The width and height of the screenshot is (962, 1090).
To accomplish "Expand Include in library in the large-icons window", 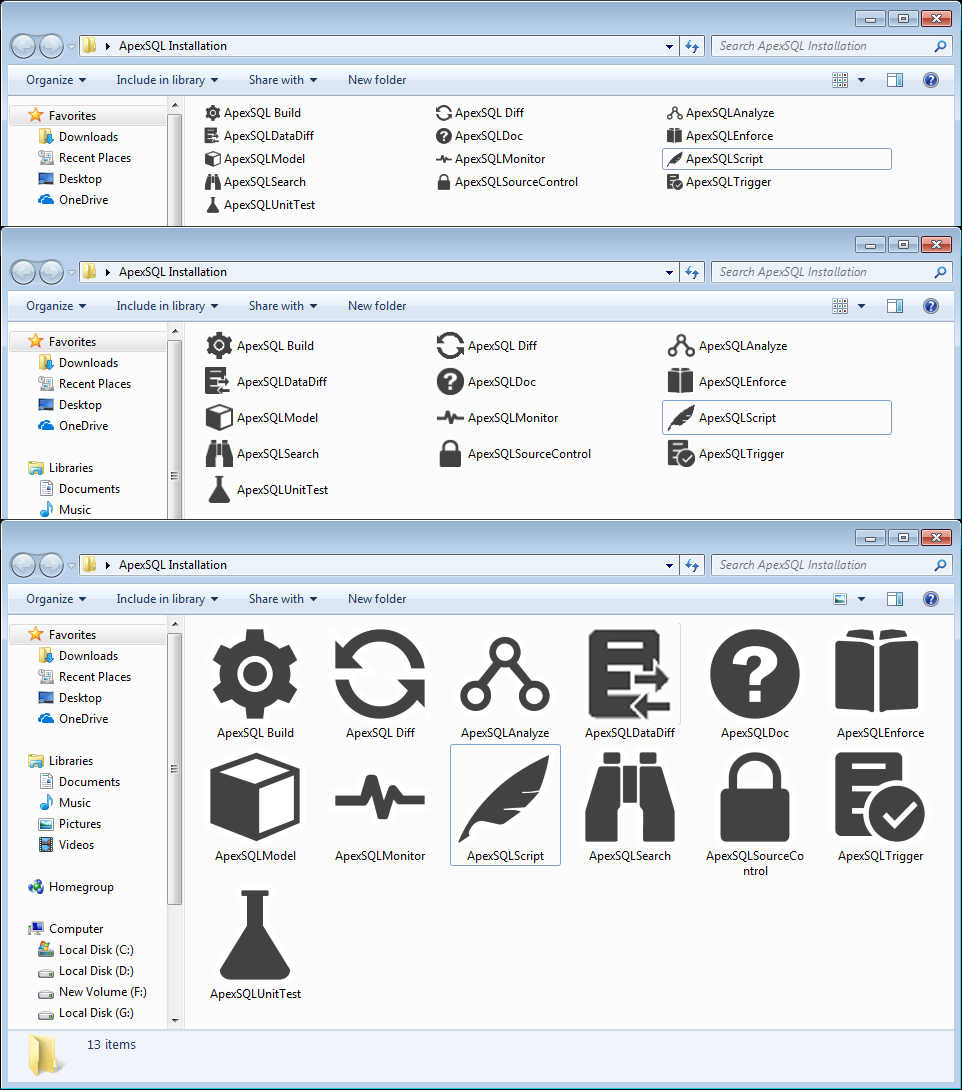I will [168, 599].
